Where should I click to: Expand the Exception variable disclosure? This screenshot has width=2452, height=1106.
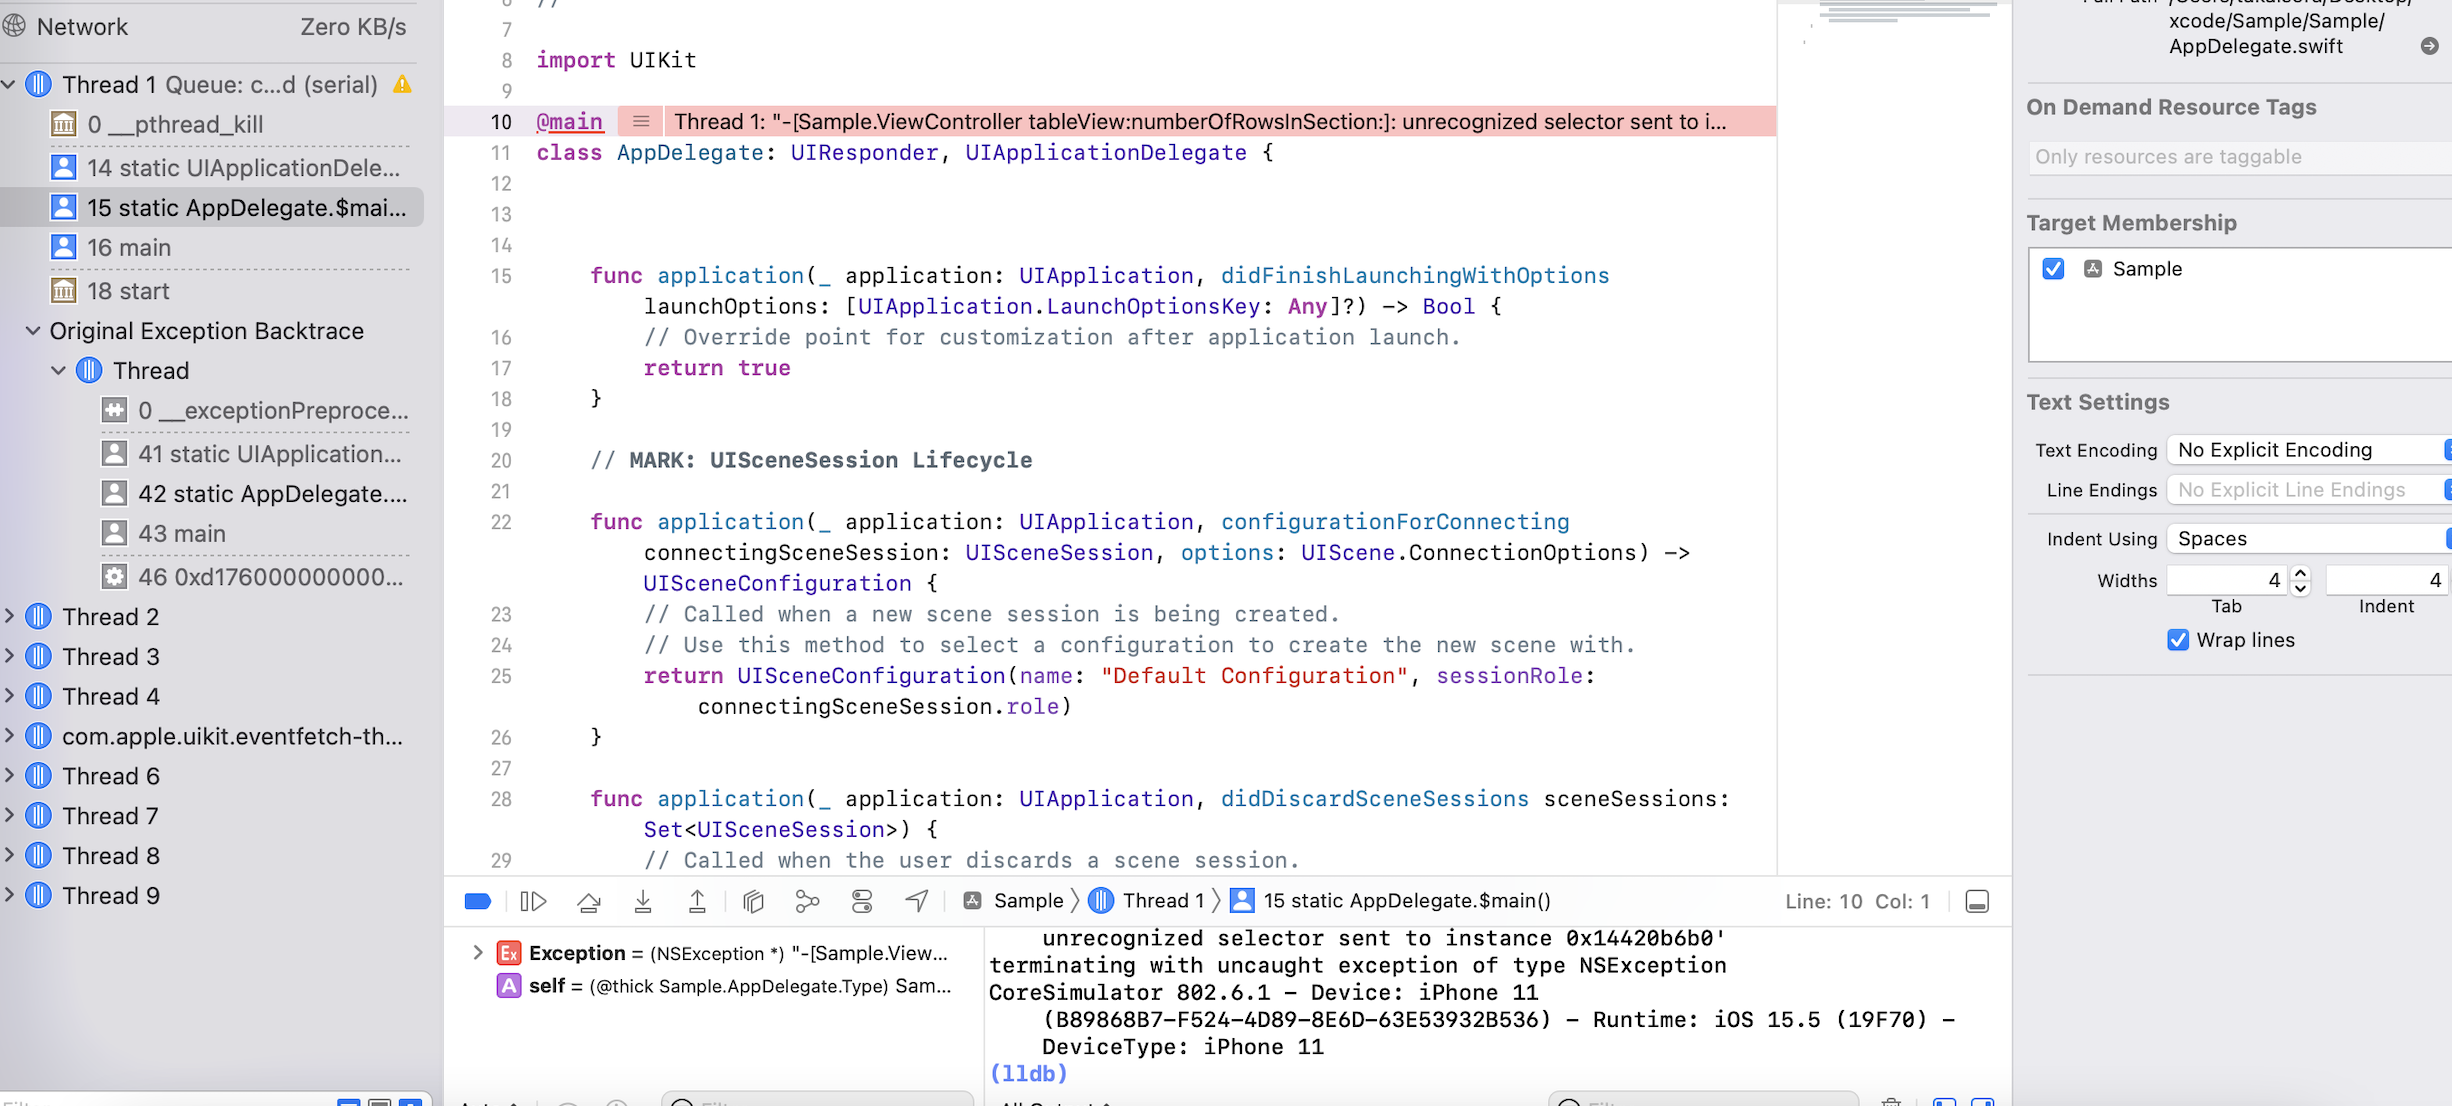(x=478, y=953)
